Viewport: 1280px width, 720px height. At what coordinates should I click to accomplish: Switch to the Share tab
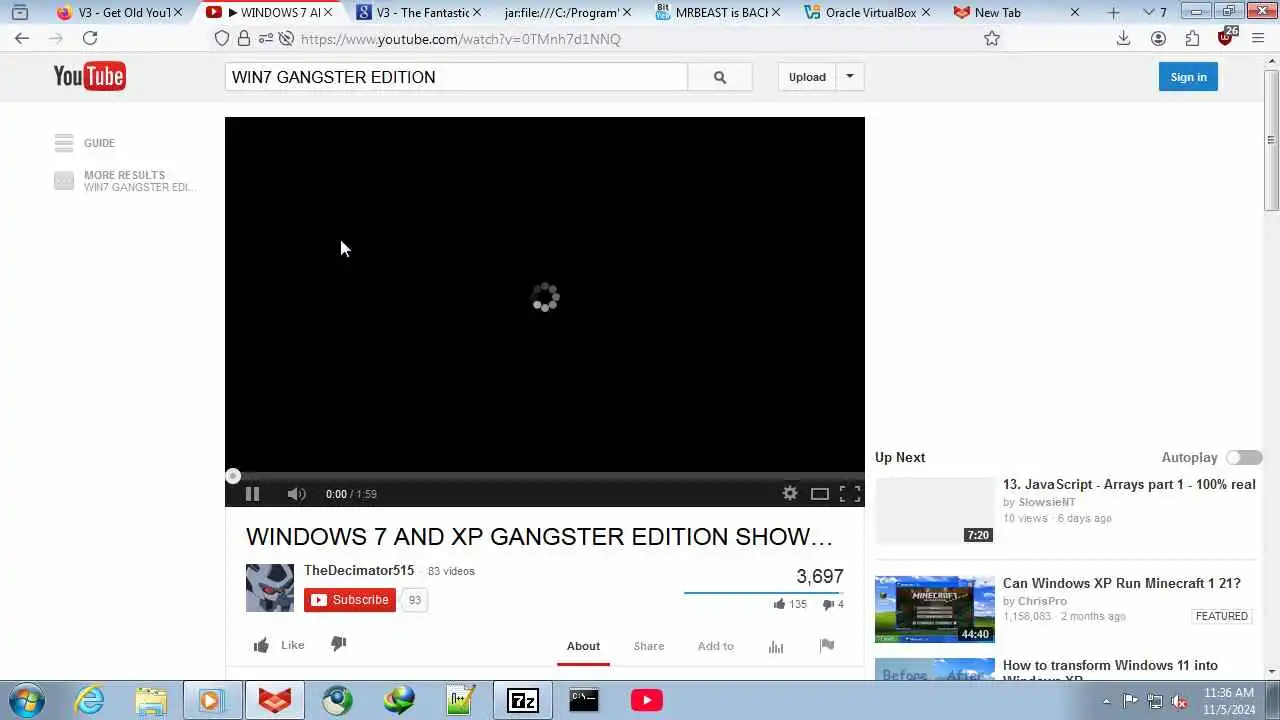(649, 646)
